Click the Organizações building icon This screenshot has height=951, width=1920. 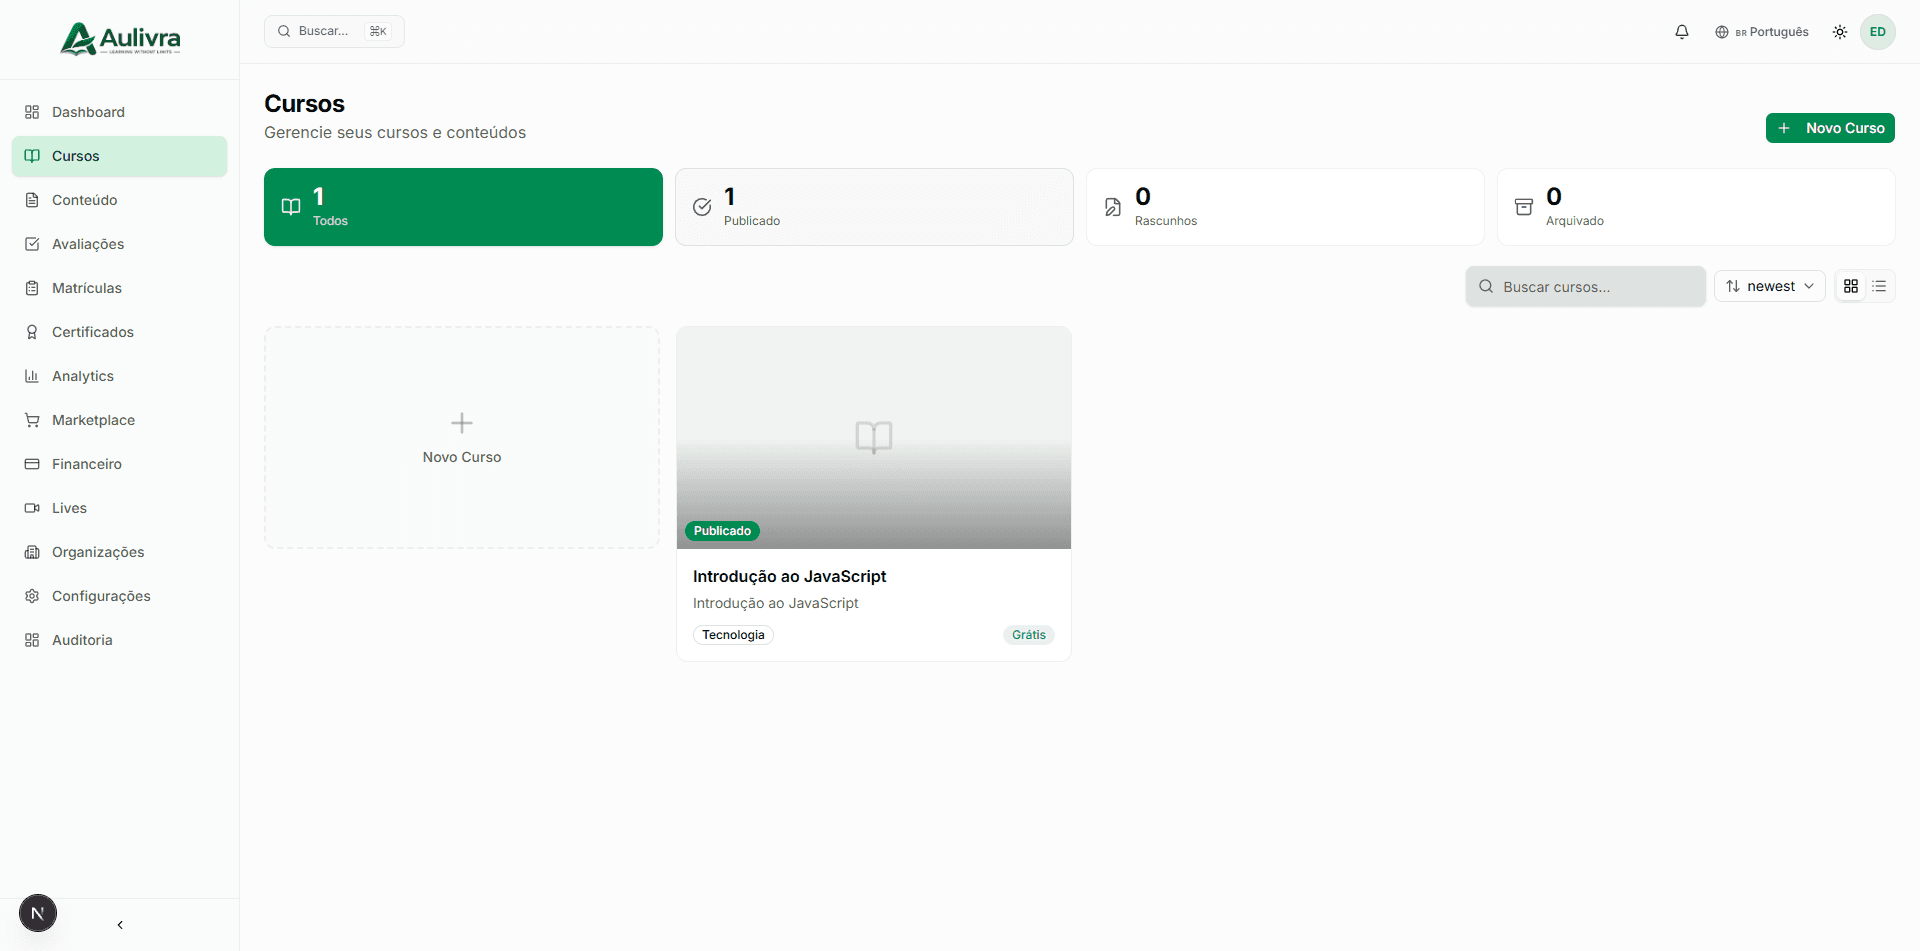32,552
